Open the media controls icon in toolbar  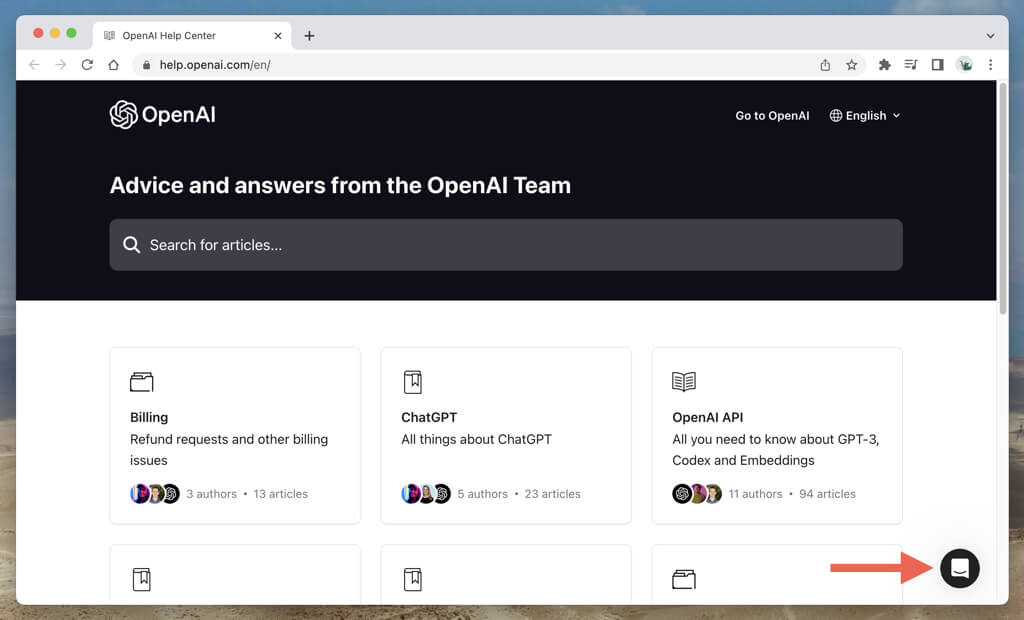911,65
